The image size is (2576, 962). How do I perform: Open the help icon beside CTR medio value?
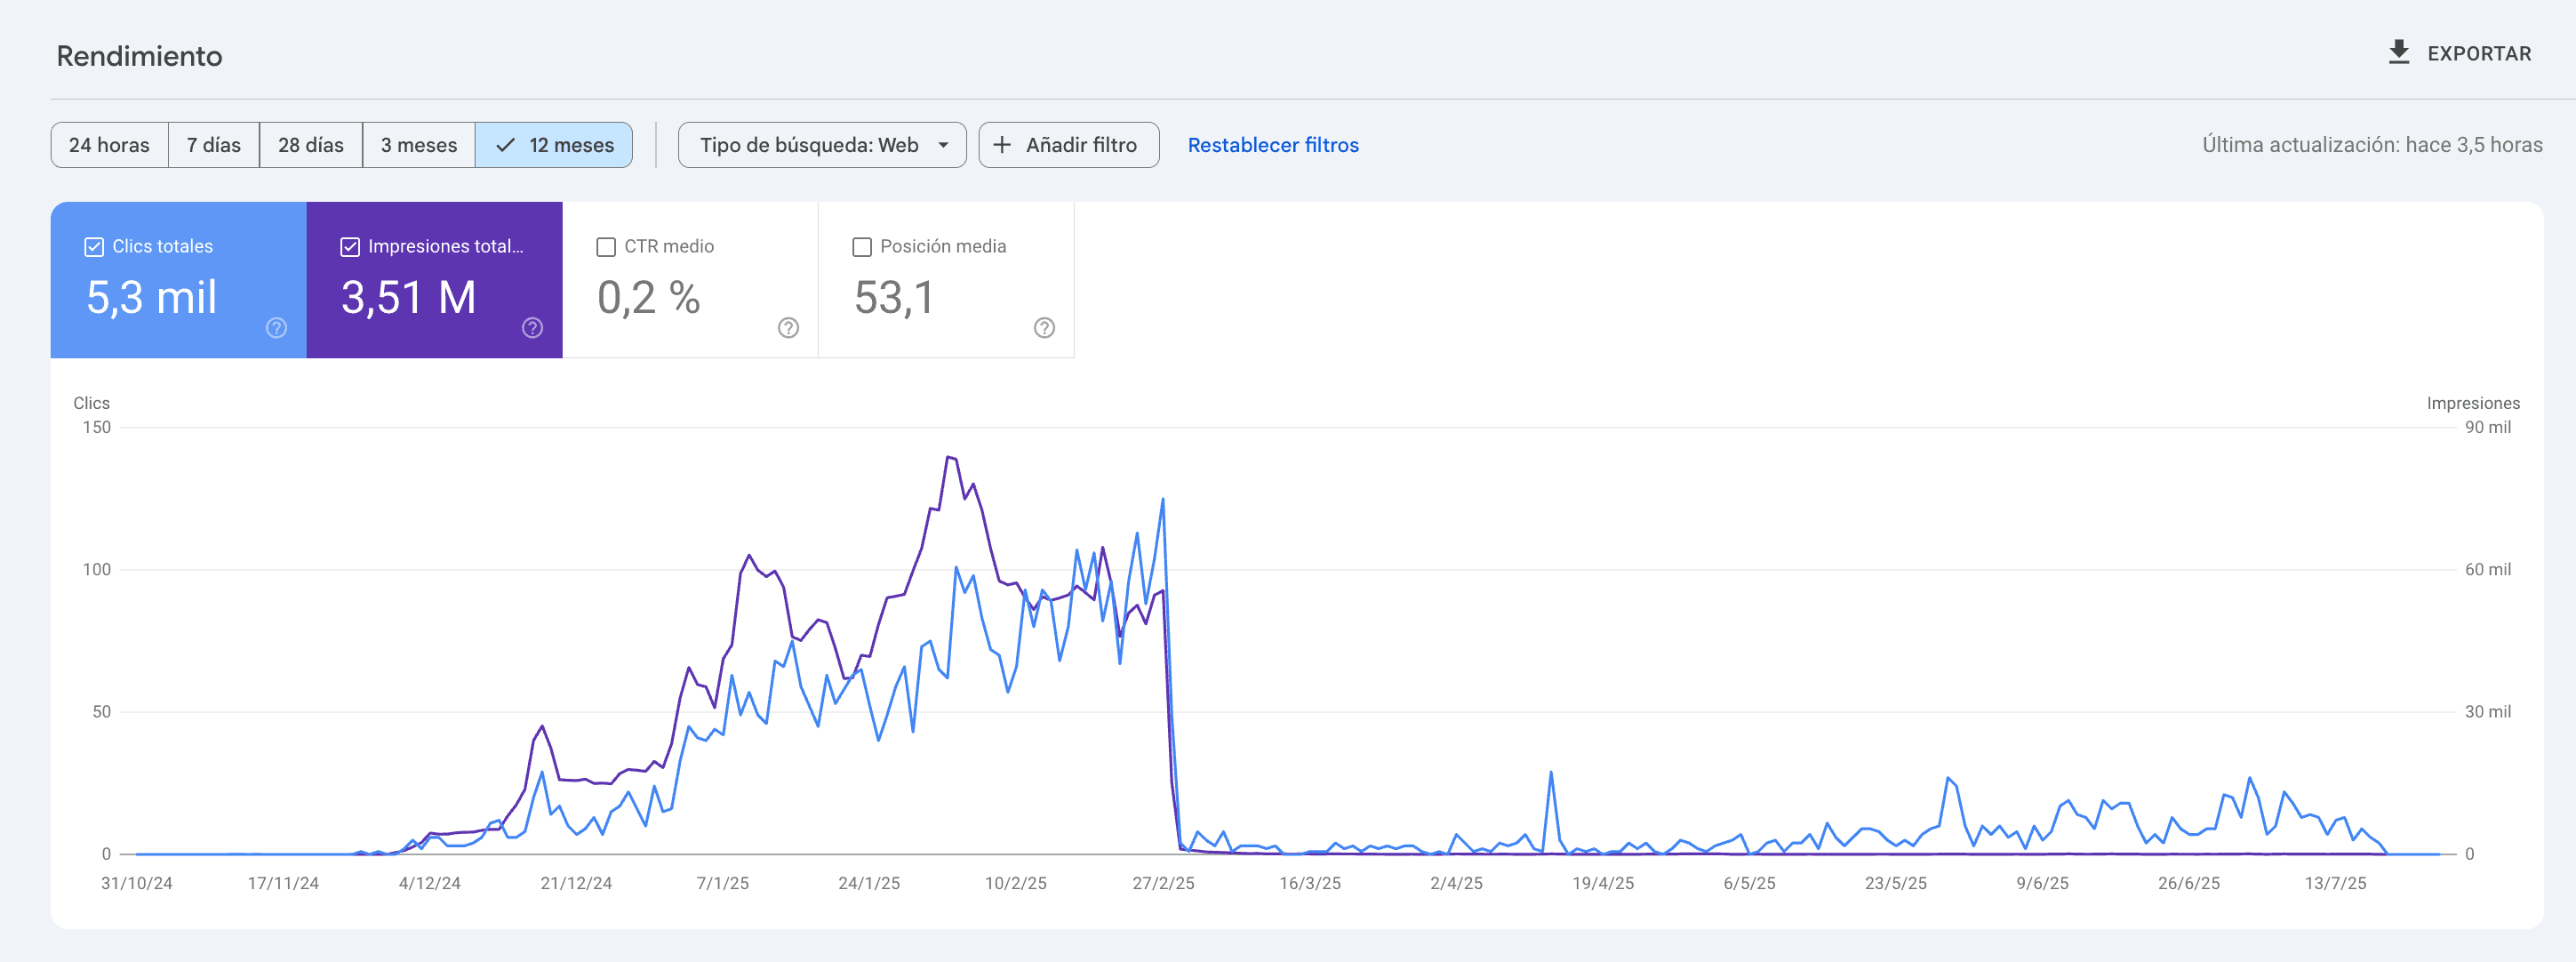(787, 327)
